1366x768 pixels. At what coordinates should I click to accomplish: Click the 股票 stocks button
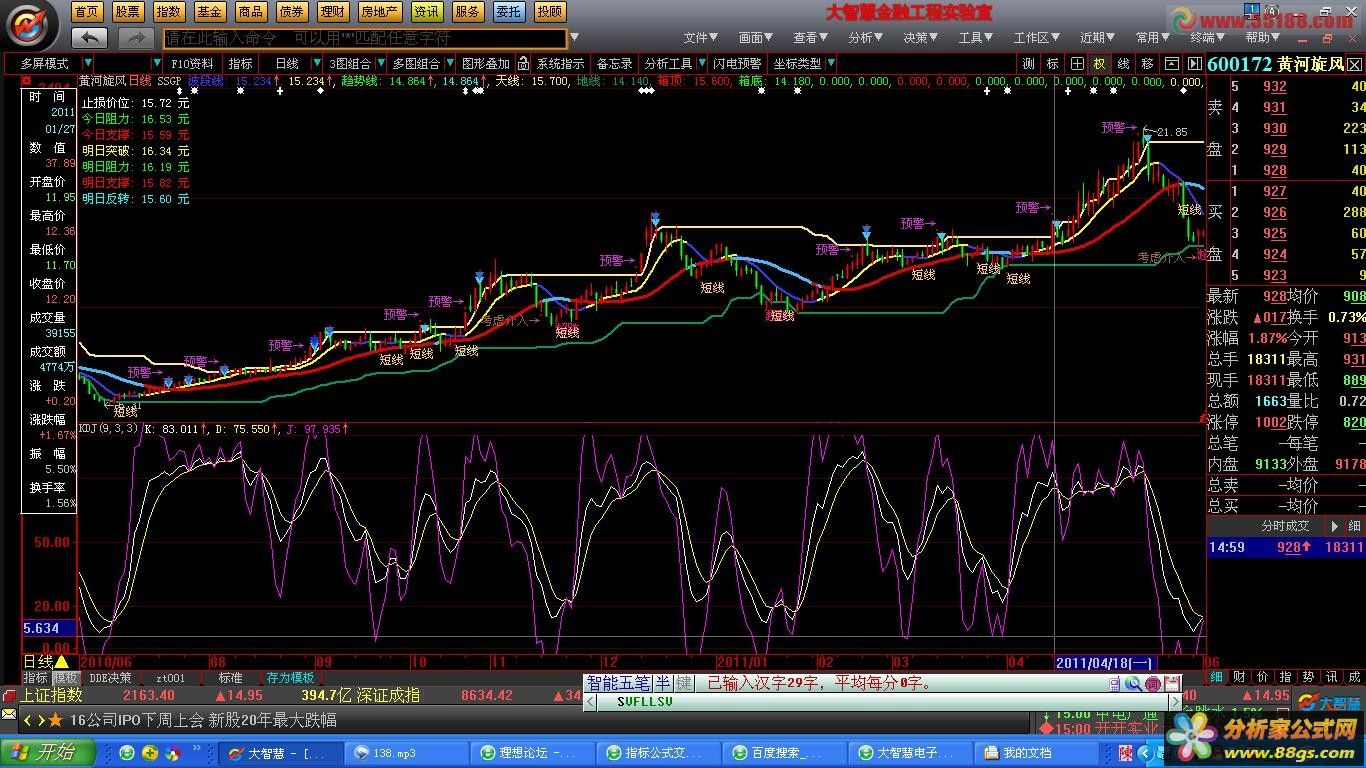click(127, 12)
